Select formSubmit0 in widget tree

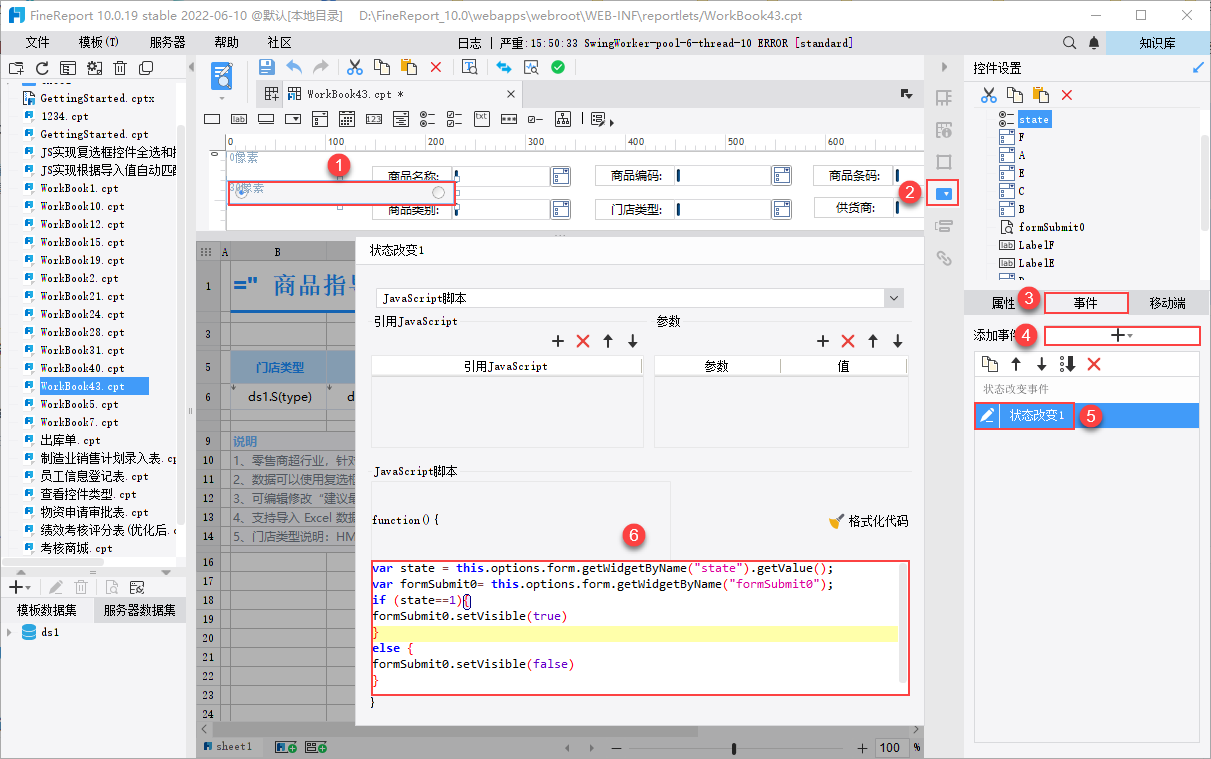point(1051,227)
